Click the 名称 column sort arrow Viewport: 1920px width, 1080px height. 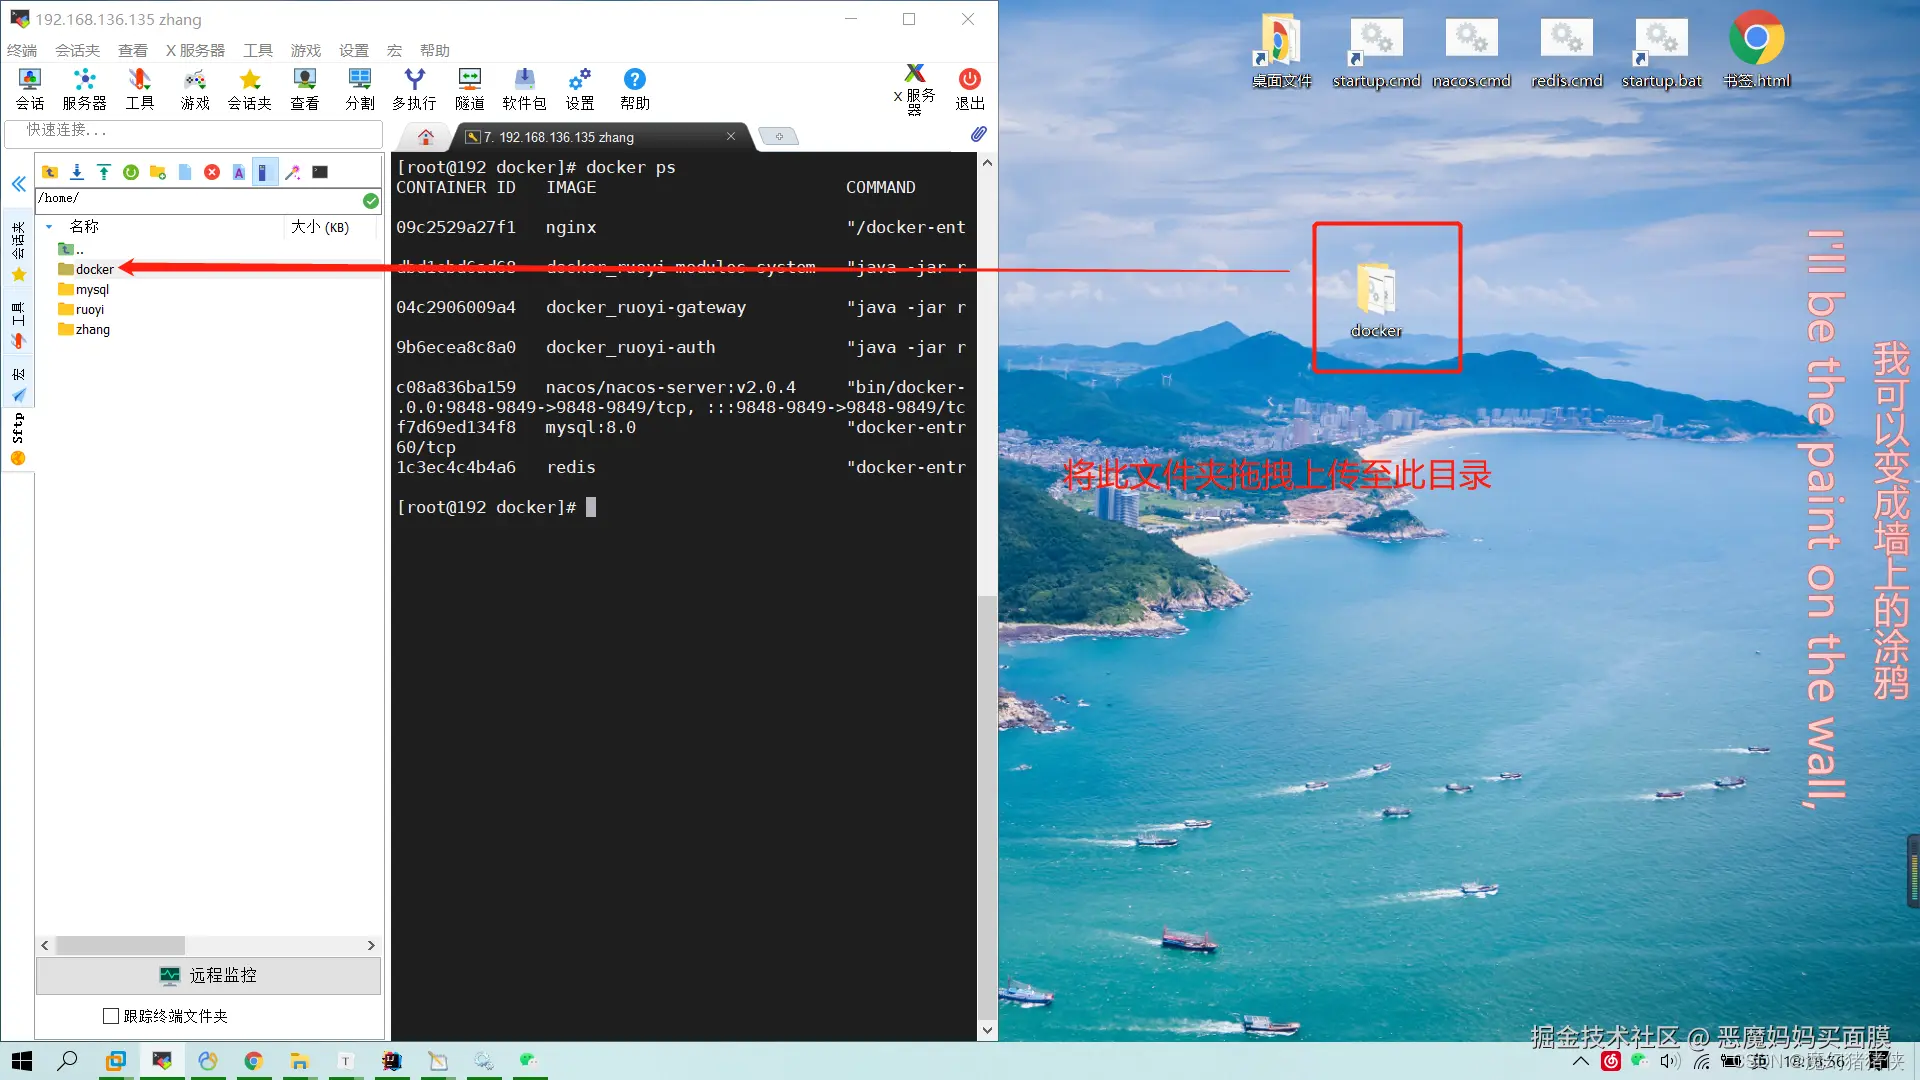[x=49, y=227]
